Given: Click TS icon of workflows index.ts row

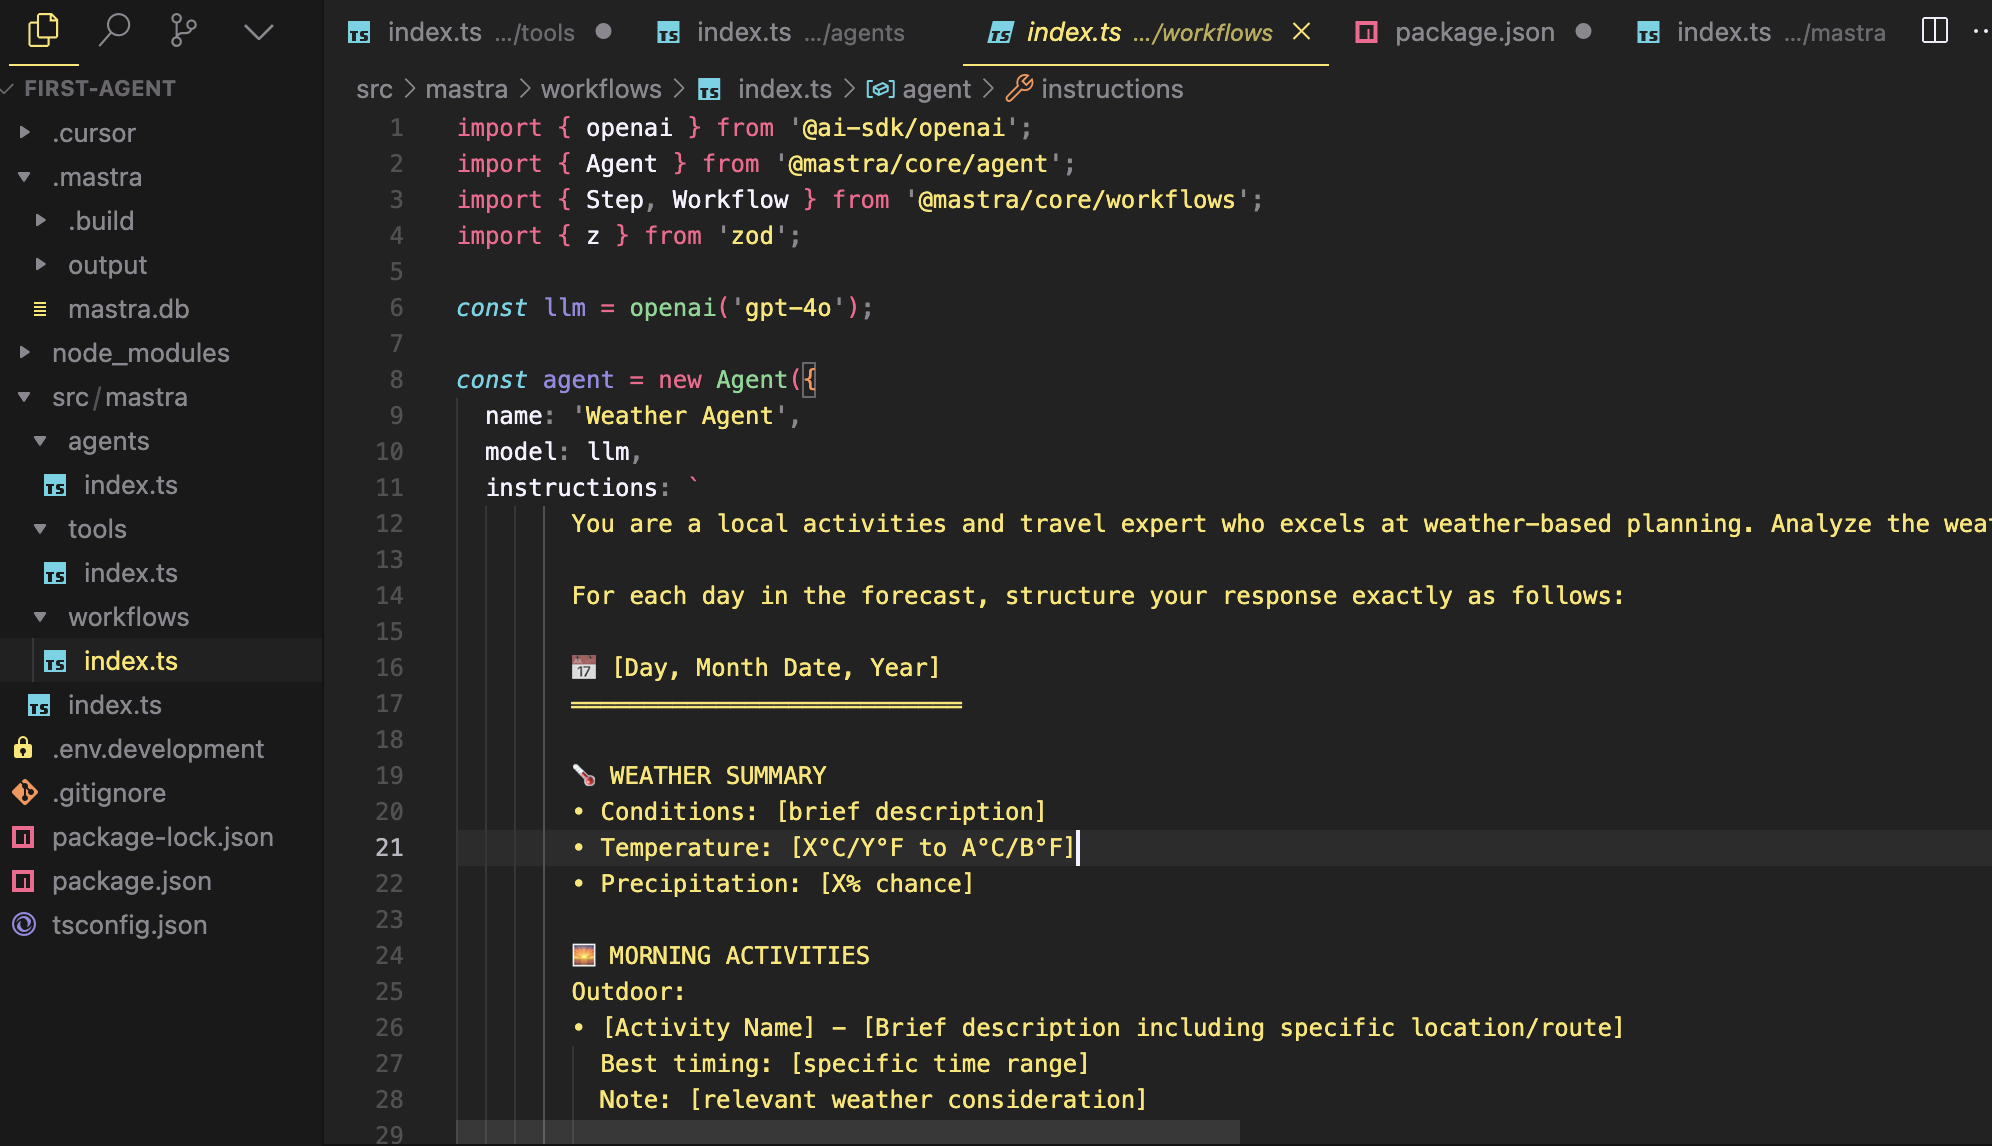Looking at the screenshot, I should click(55, 662).
